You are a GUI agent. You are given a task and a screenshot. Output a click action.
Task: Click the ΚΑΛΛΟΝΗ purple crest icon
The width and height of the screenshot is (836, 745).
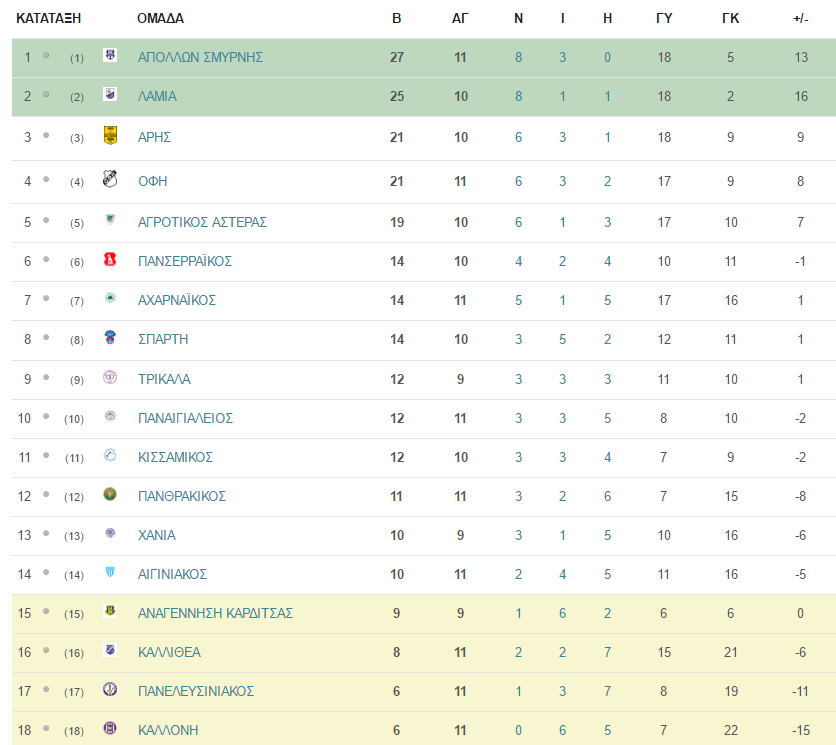click(x=110, y=728)
